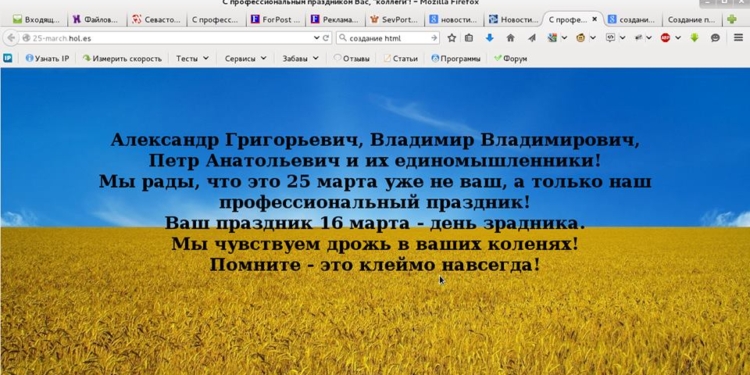Open a new tab with green plus
This screenshot has width=750, height=375.
(731, 20)
